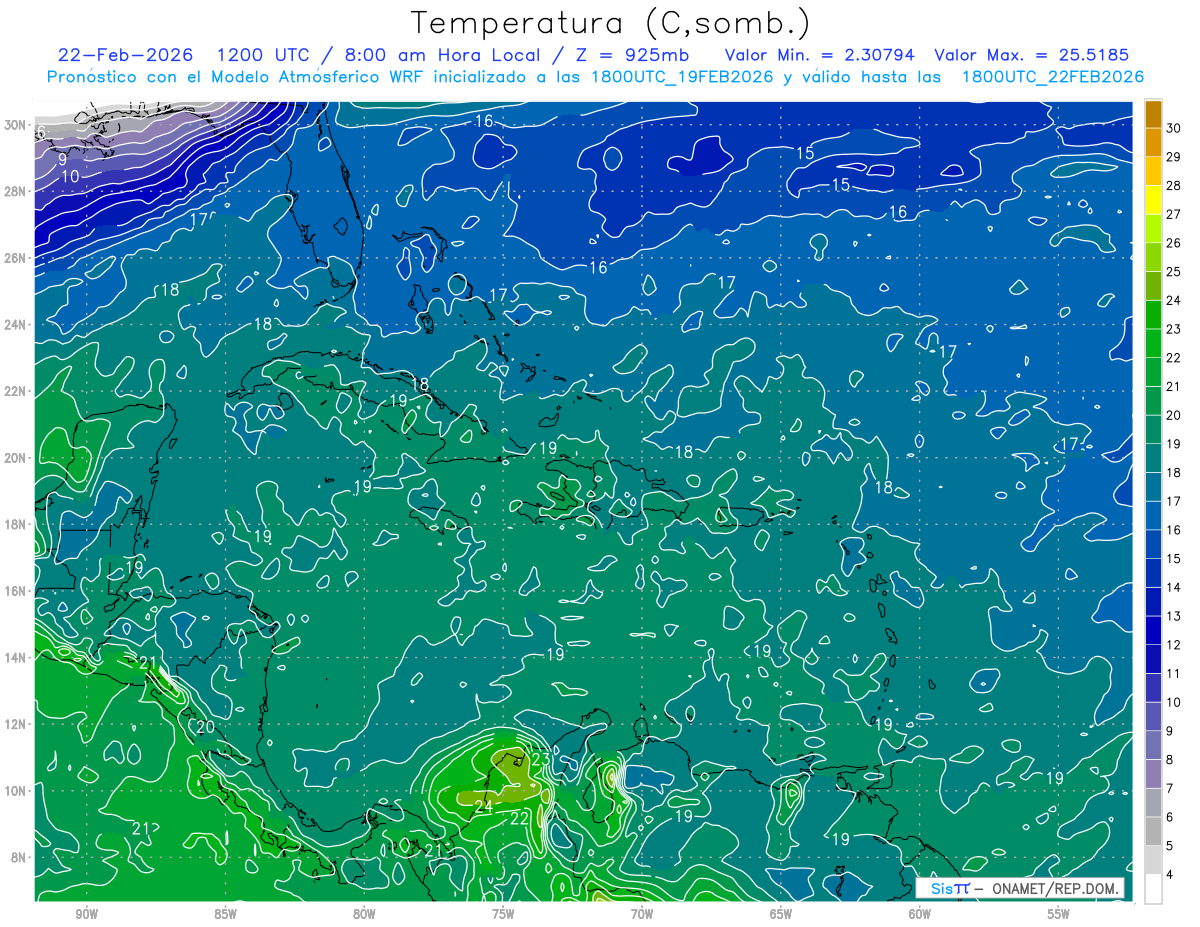Click the "80W" longitude axis label
1200x927 pixels.
[x=364, y=914]
